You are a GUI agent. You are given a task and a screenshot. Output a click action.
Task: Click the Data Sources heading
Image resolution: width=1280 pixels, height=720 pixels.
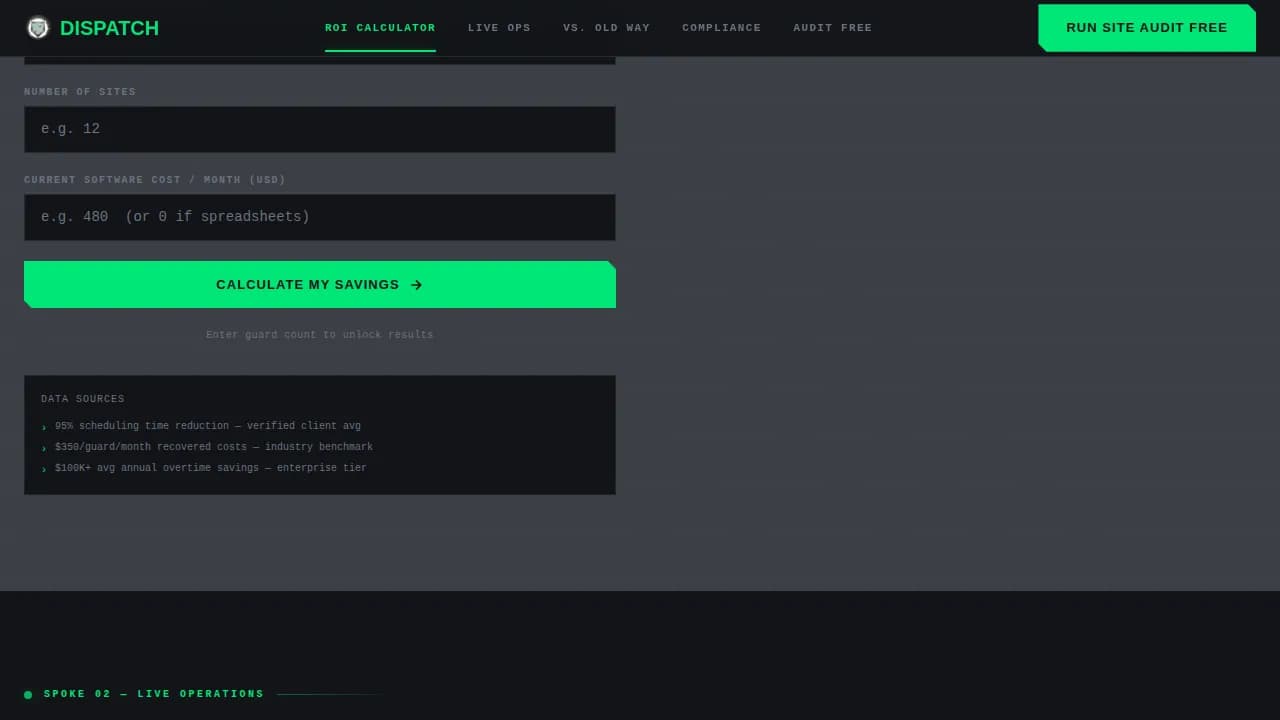pos(83,399)
